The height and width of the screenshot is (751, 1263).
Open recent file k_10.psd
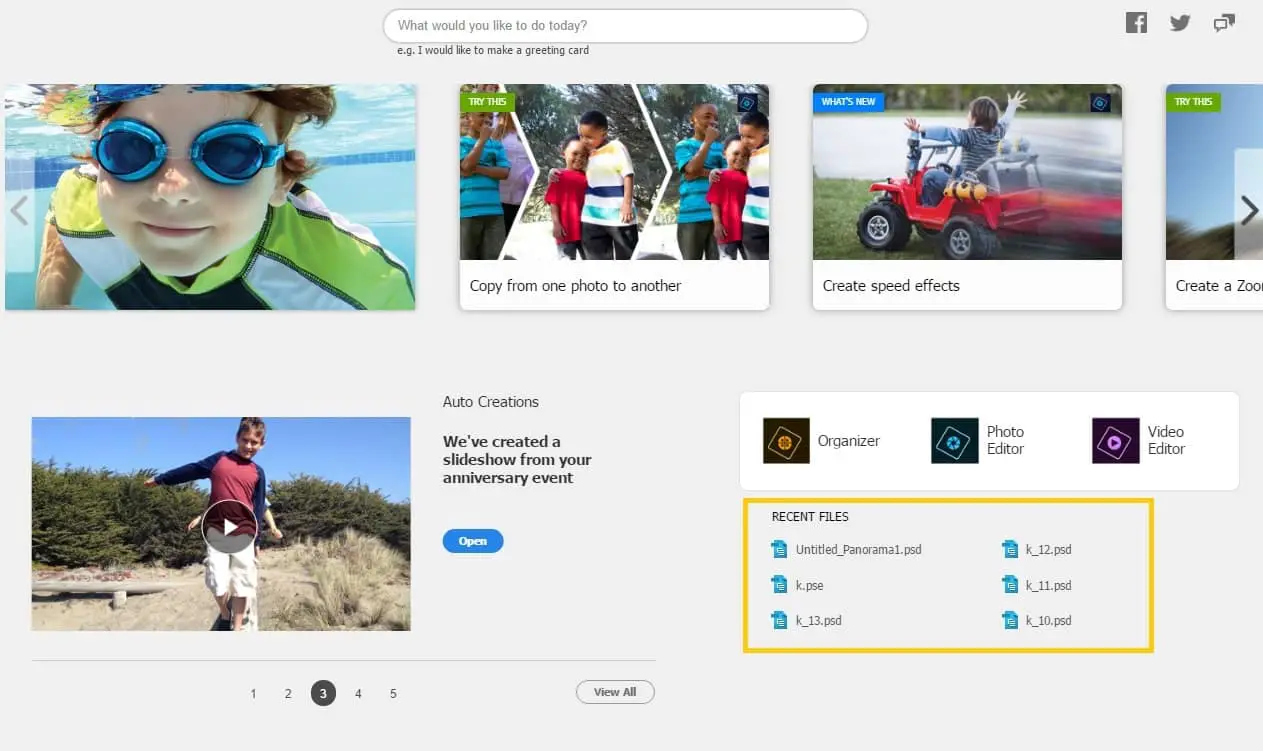pyautogui.click(x=1047, y=621)
